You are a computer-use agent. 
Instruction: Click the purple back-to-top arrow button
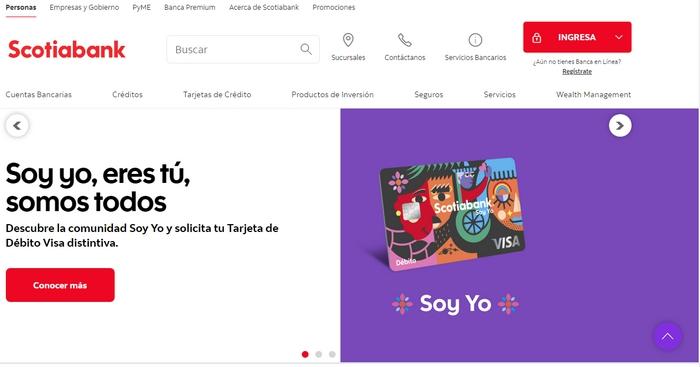pos(667,336)
